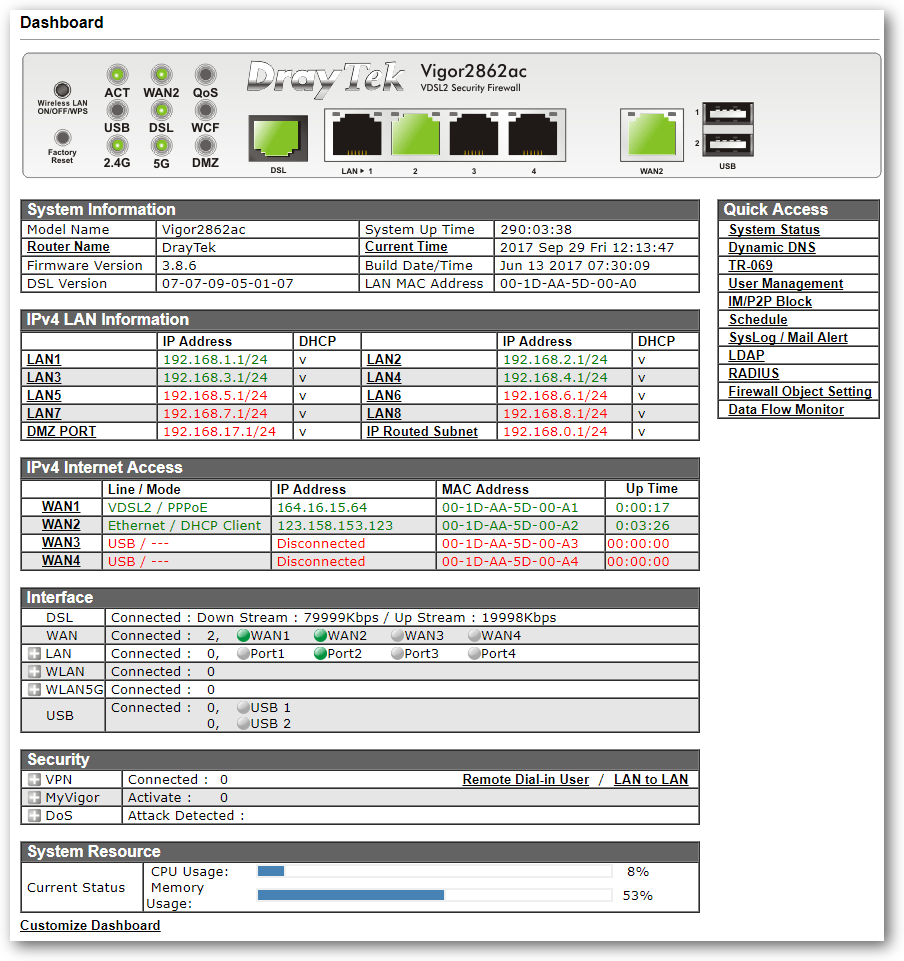
Task: Click USB port 1 on router image
Action: 728,113
